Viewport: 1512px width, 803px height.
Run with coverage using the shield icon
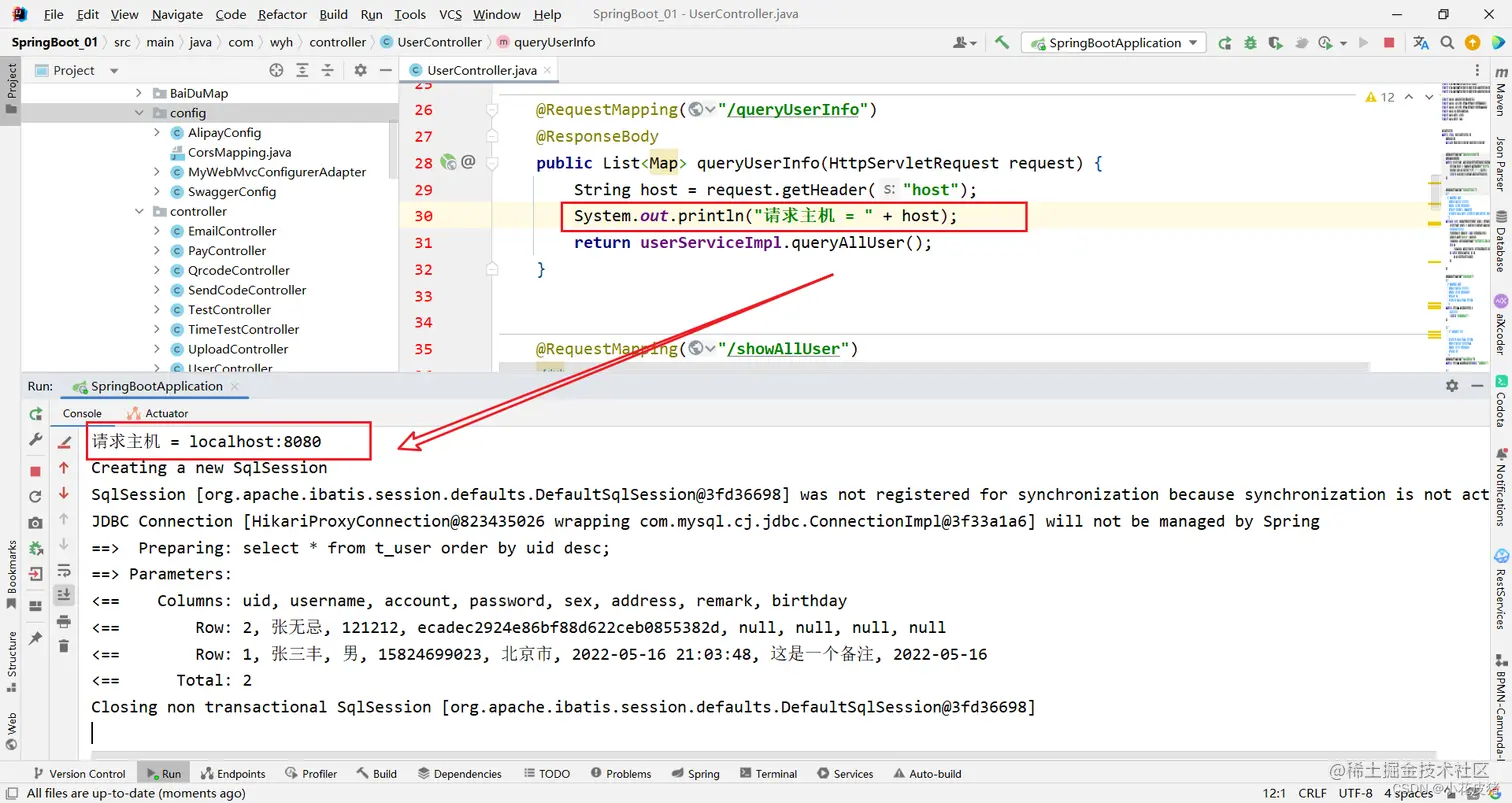[1275, 43]
